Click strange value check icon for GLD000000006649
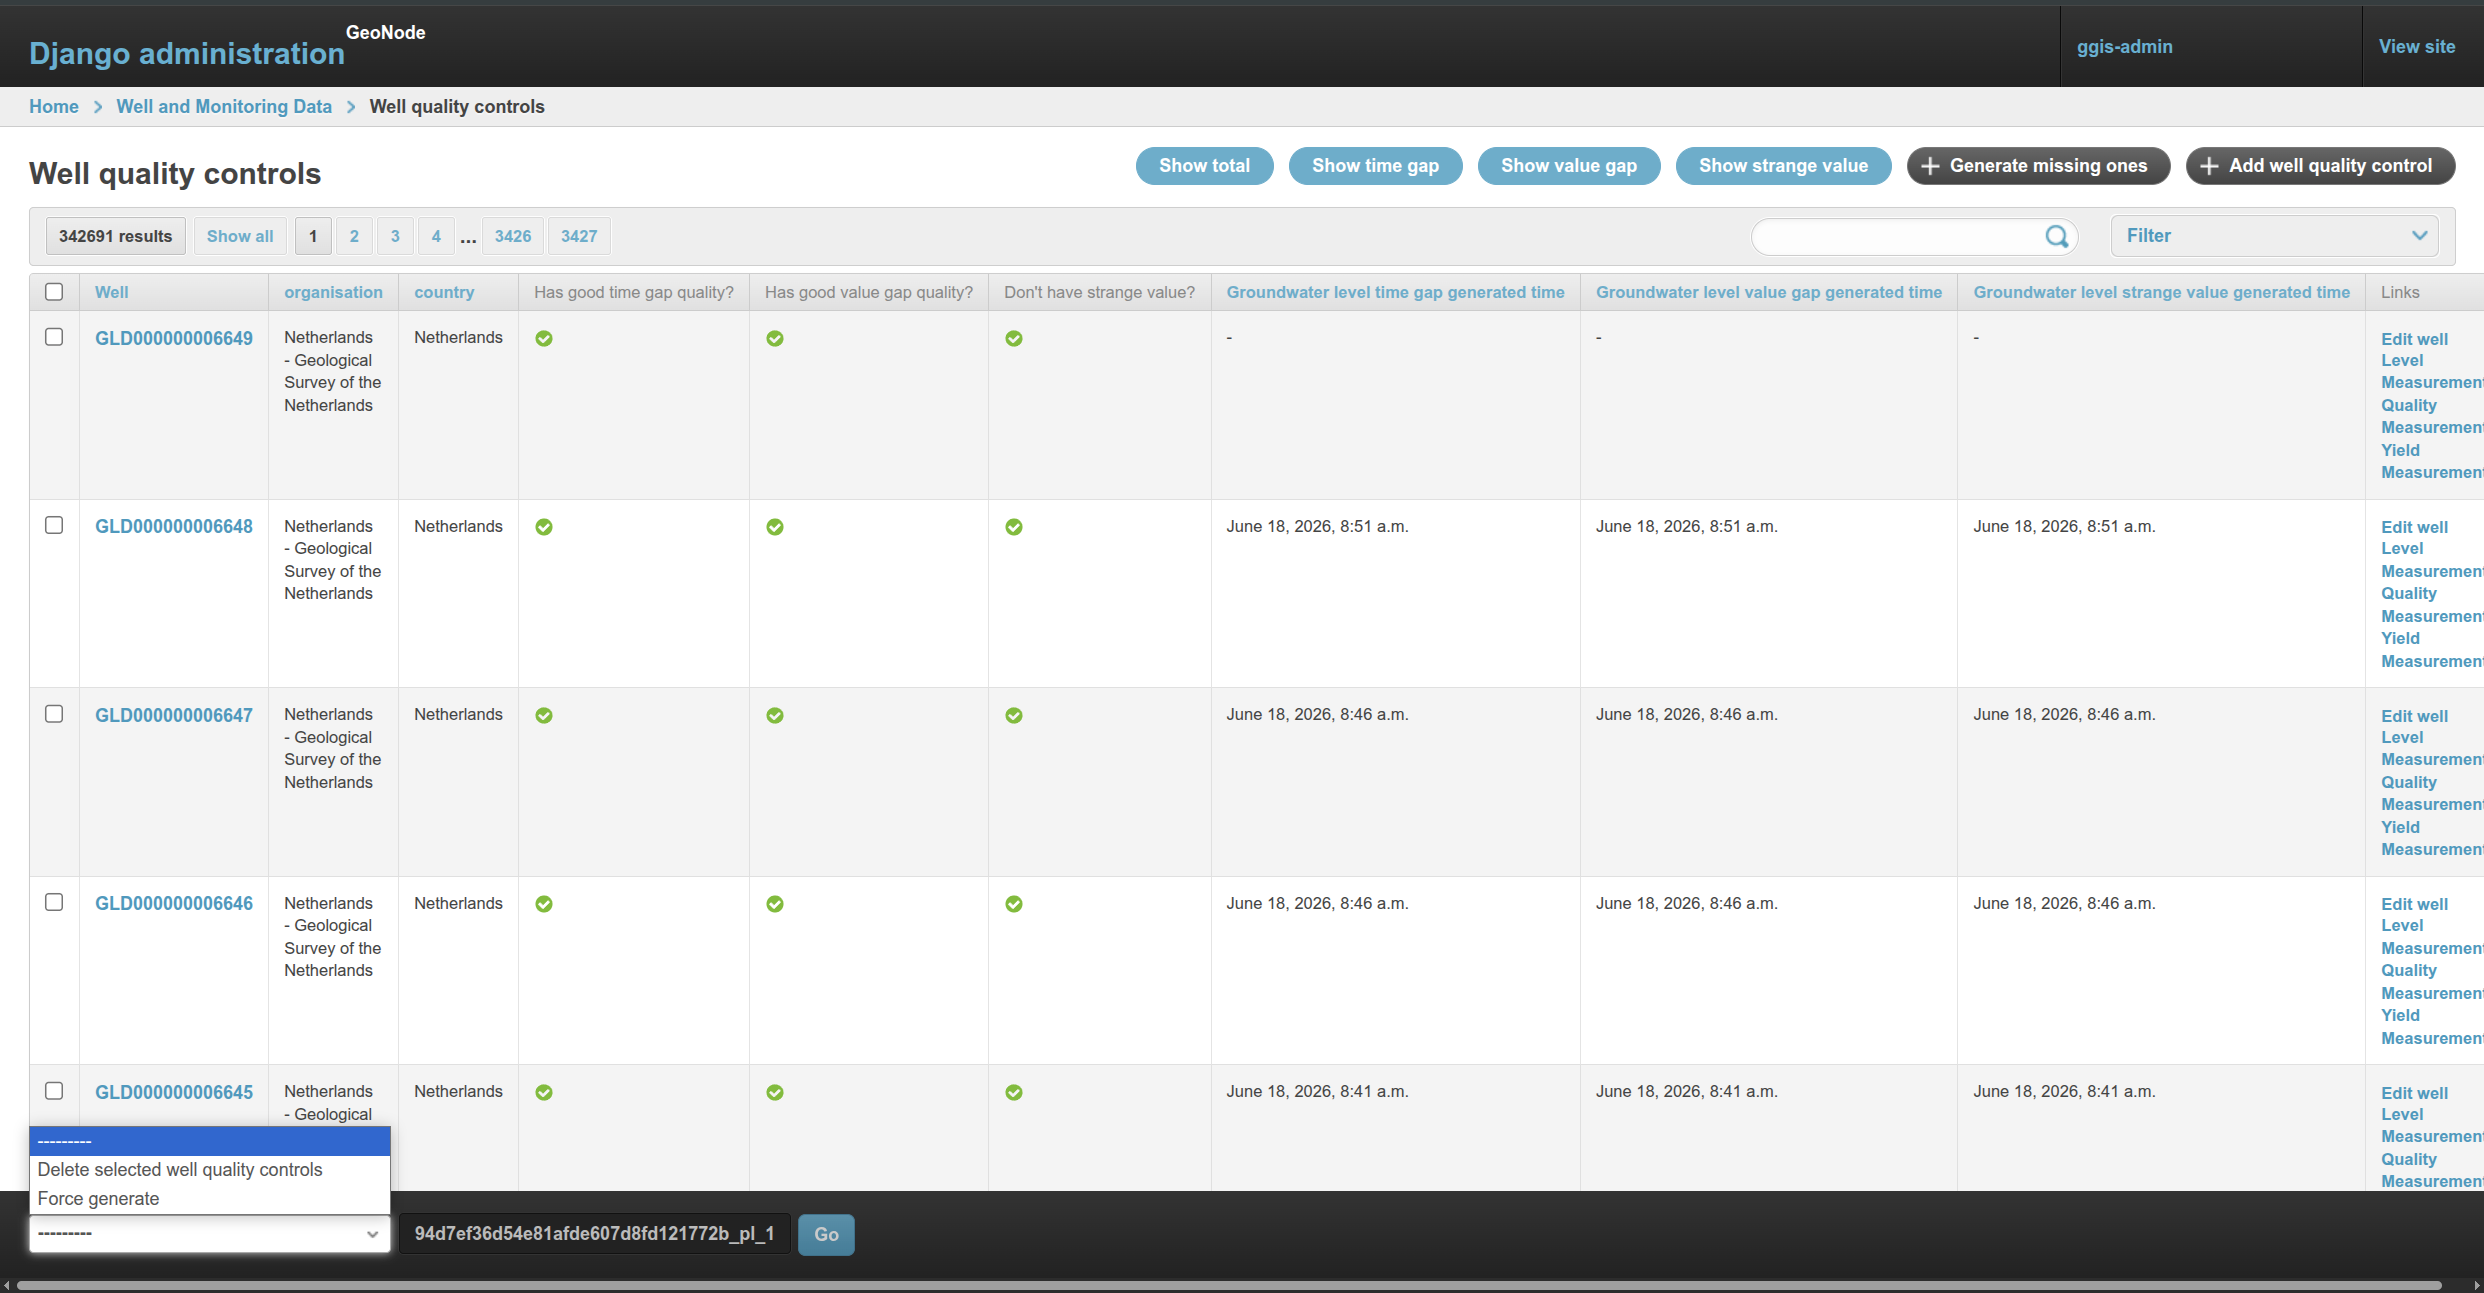The width and height of the screenshot is (2484, 1293). pyautogui.click(x=1014, y=339)
